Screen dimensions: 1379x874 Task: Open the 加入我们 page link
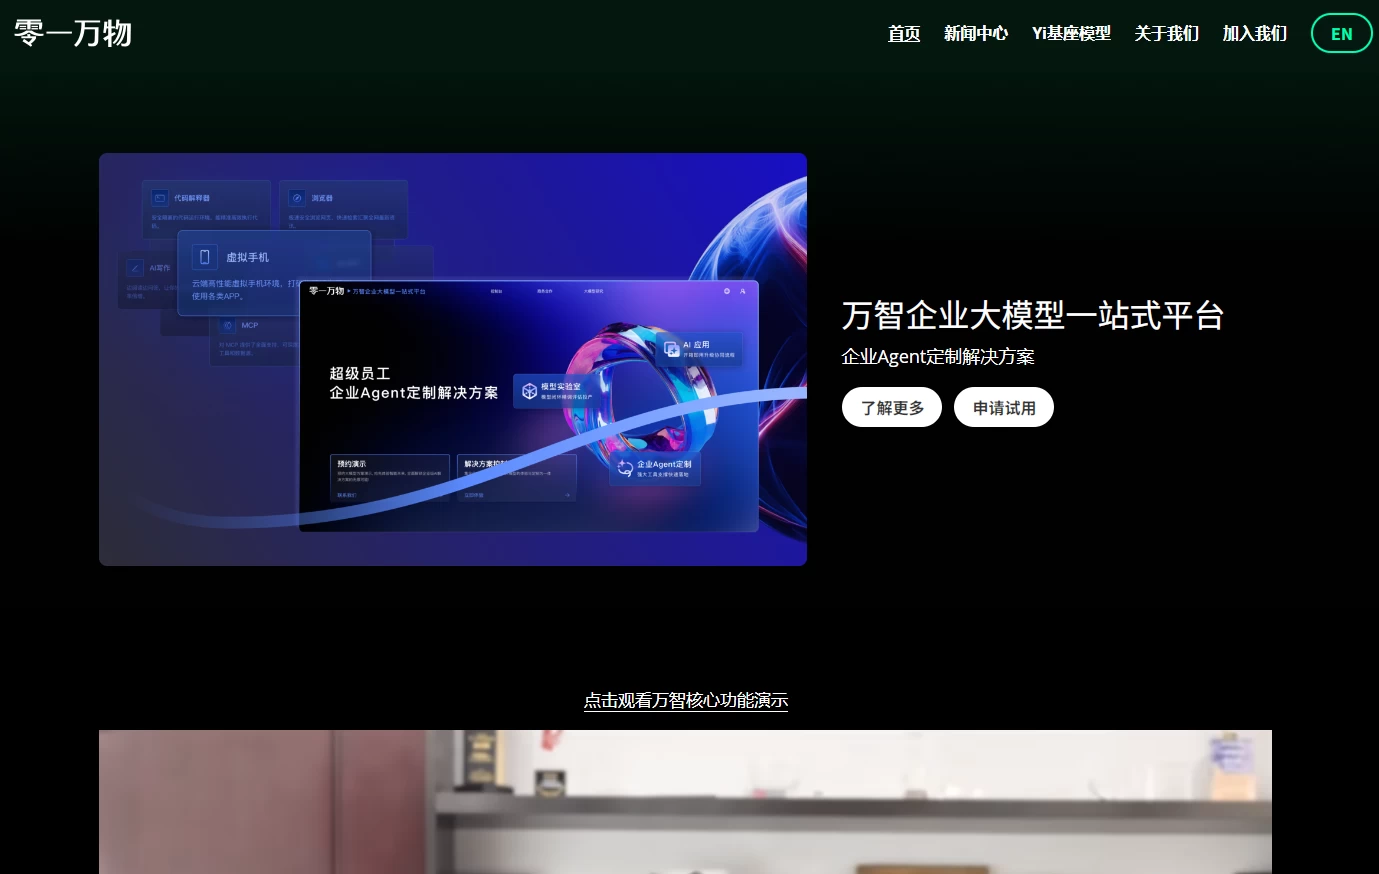tap(1254, 33)
